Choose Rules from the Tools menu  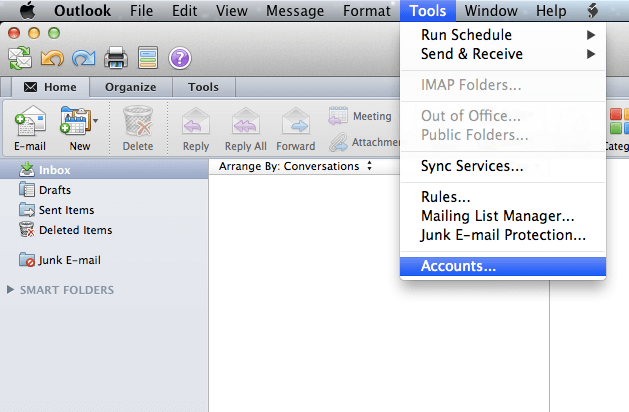503,197
